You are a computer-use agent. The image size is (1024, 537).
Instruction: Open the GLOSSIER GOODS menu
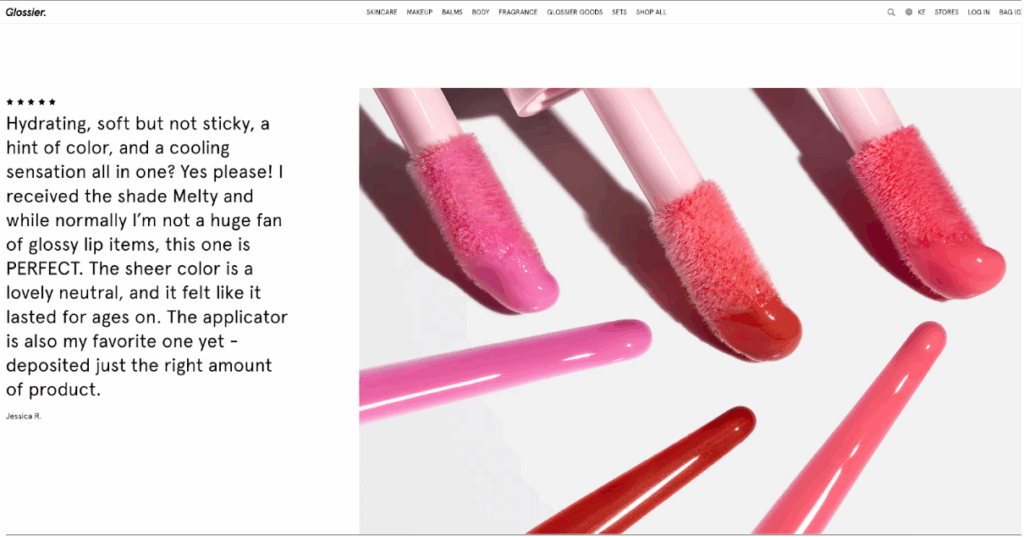click(575, 12)
